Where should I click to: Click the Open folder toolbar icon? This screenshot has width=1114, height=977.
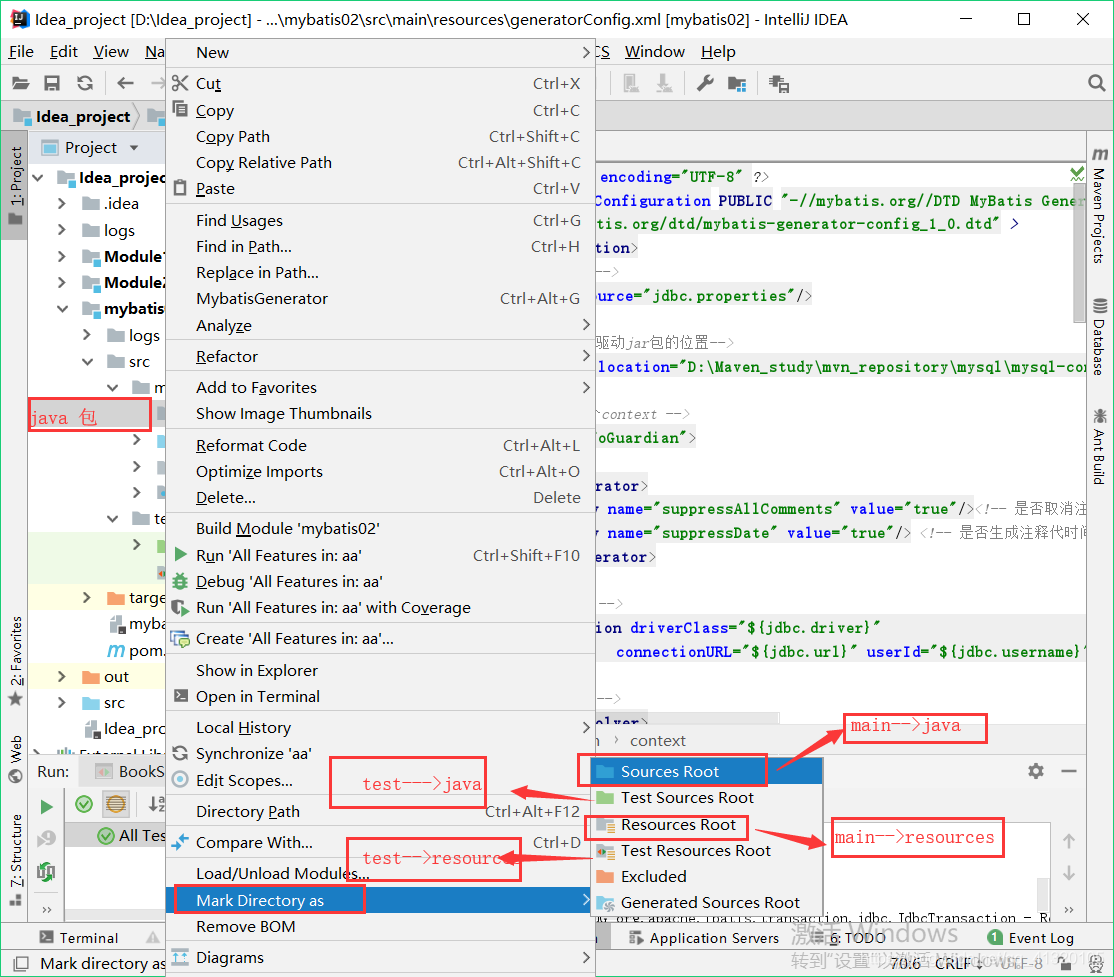21,83
